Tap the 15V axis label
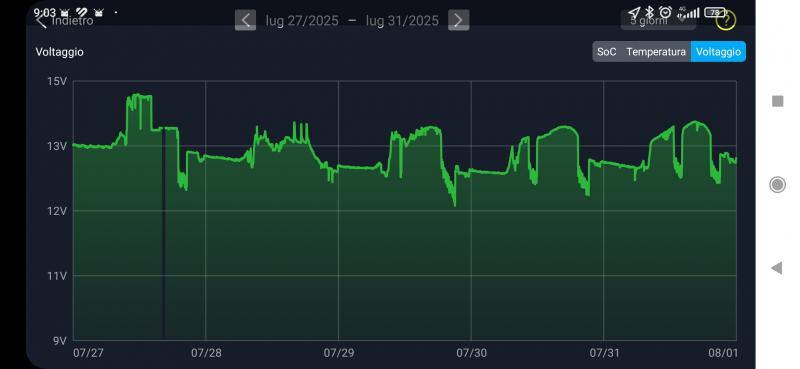Screen dimensions: 800x369 tap(58, 81)
